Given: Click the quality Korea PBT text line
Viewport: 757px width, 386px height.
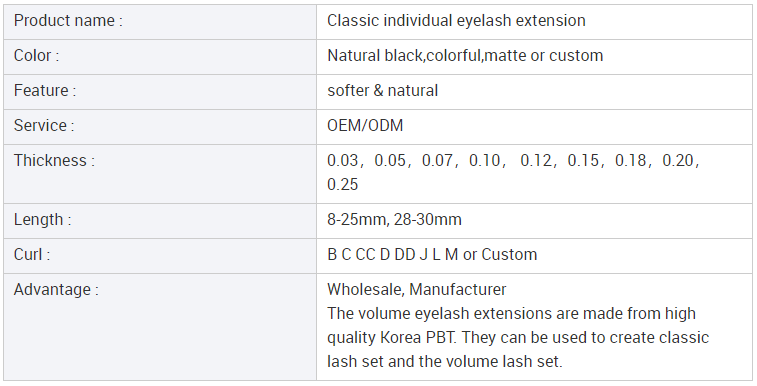Looking at the screenshot, I should point(518,337).
